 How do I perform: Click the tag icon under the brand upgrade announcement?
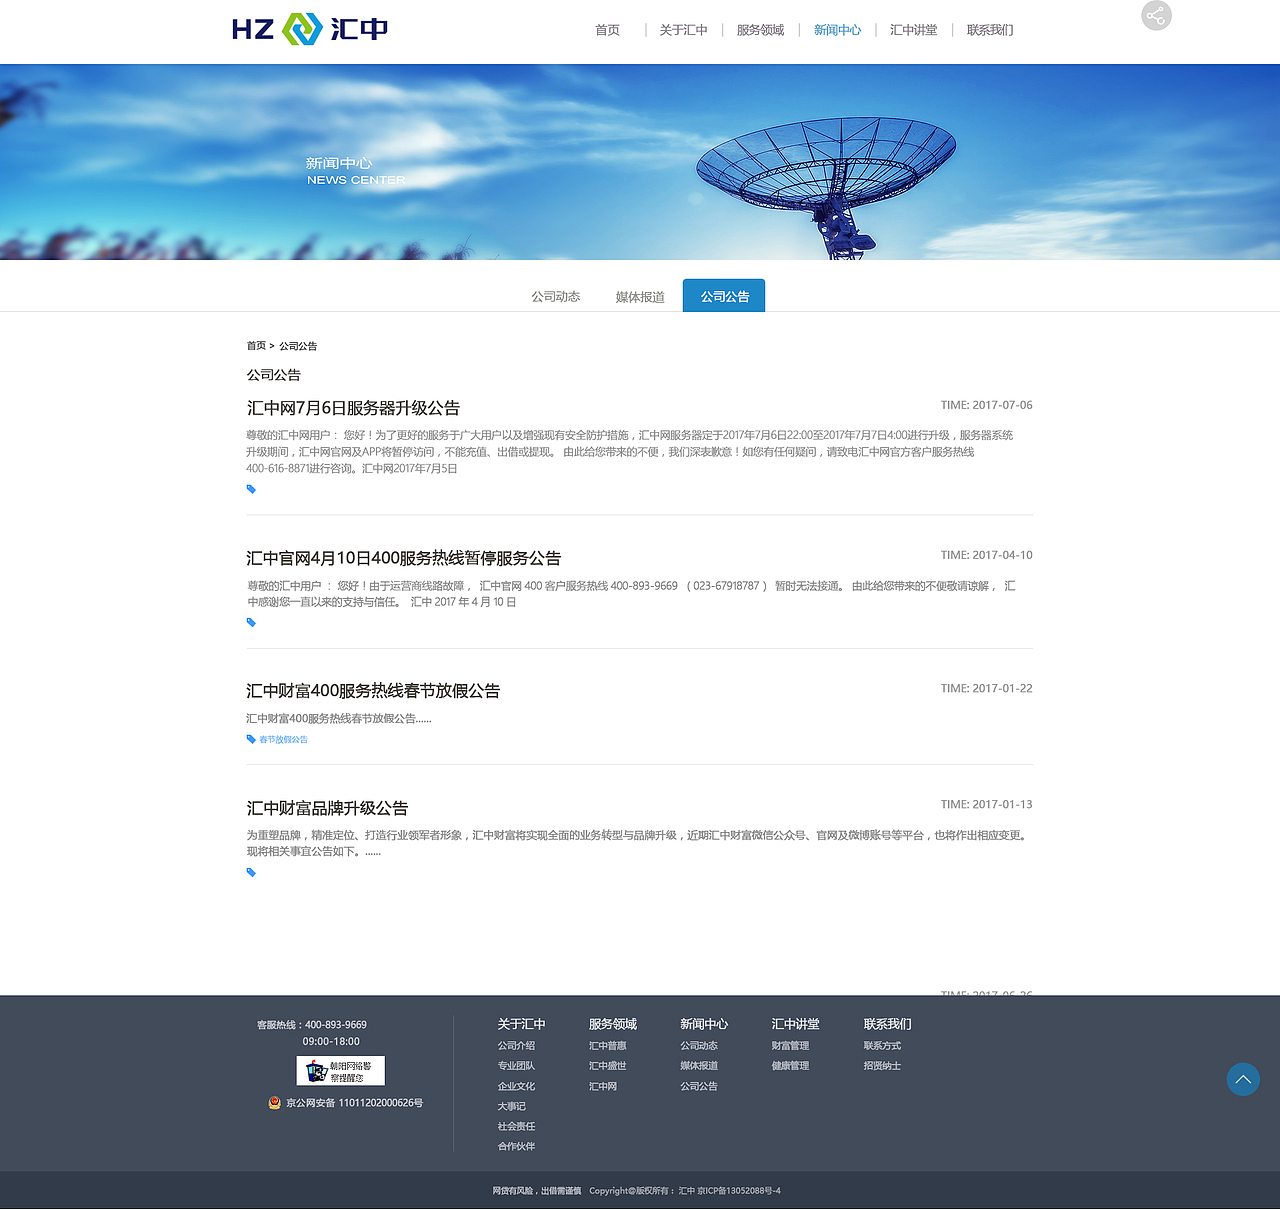point(251,872)
